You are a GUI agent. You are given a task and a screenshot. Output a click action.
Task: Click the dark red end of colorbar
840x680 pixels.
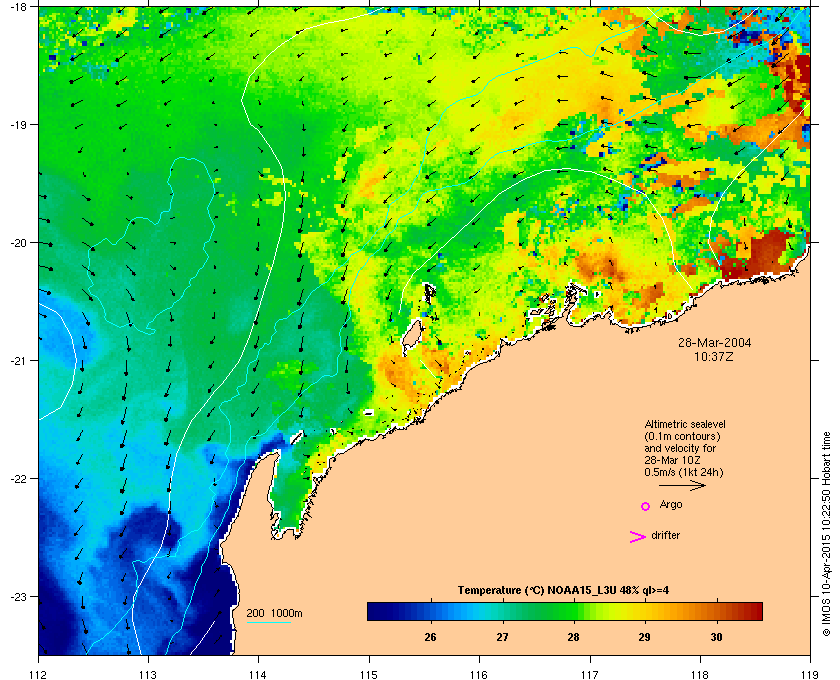click(756, 611)
